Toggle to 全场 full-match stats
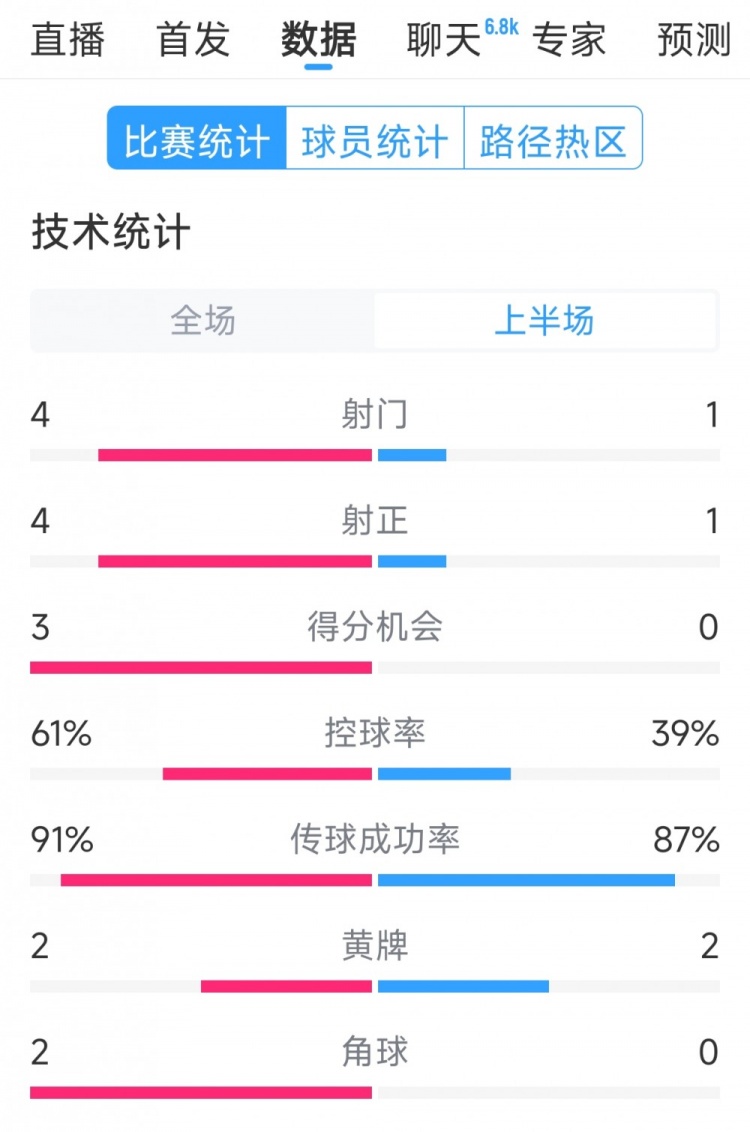750x1132 pixels. tap(202, 320)
